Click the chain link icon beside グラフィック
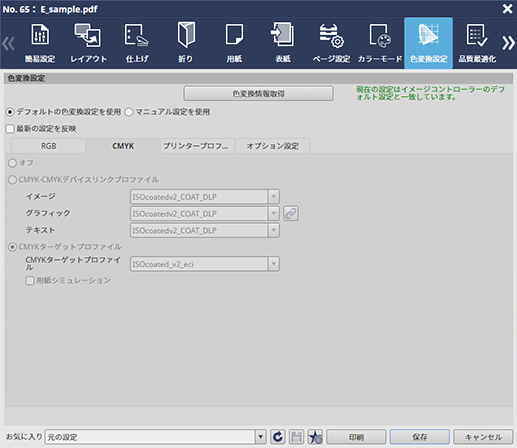 [x=291, y=214]
